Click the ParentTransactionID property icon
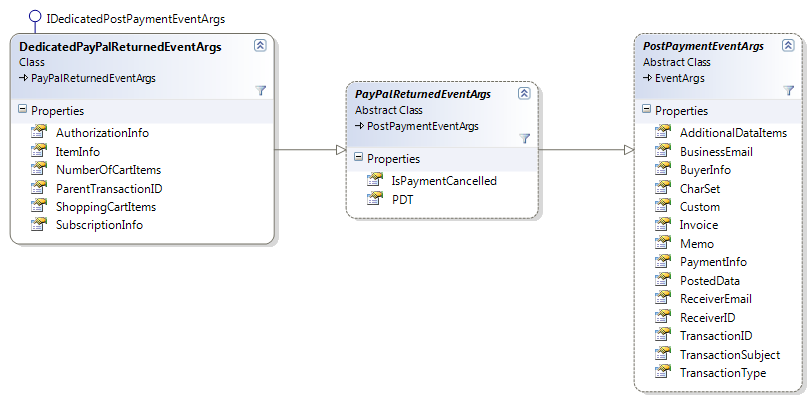Image resolution: width=811 pixels, height=400 pixels. pos(39,188)
